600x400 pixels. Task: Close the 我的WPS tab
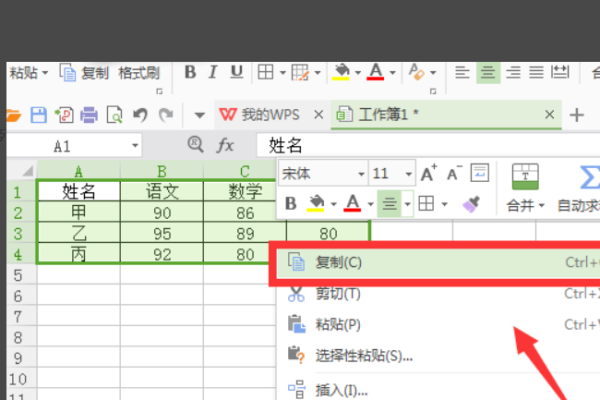click(x=318, y=114)
